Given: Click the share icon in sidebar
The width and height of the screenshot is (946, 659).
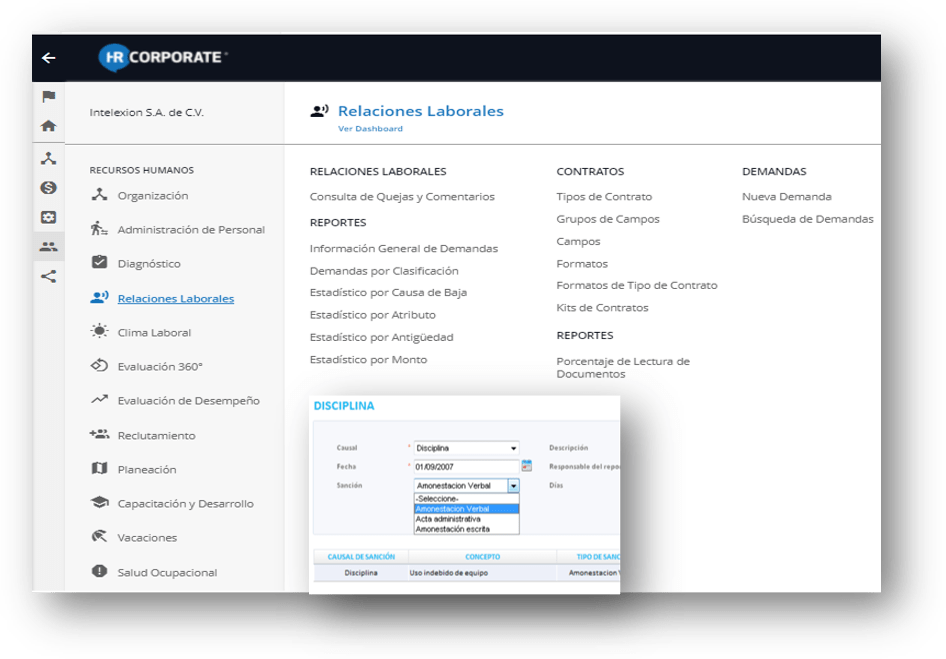Looking at the screenshot, I should (x=48, y=277).
